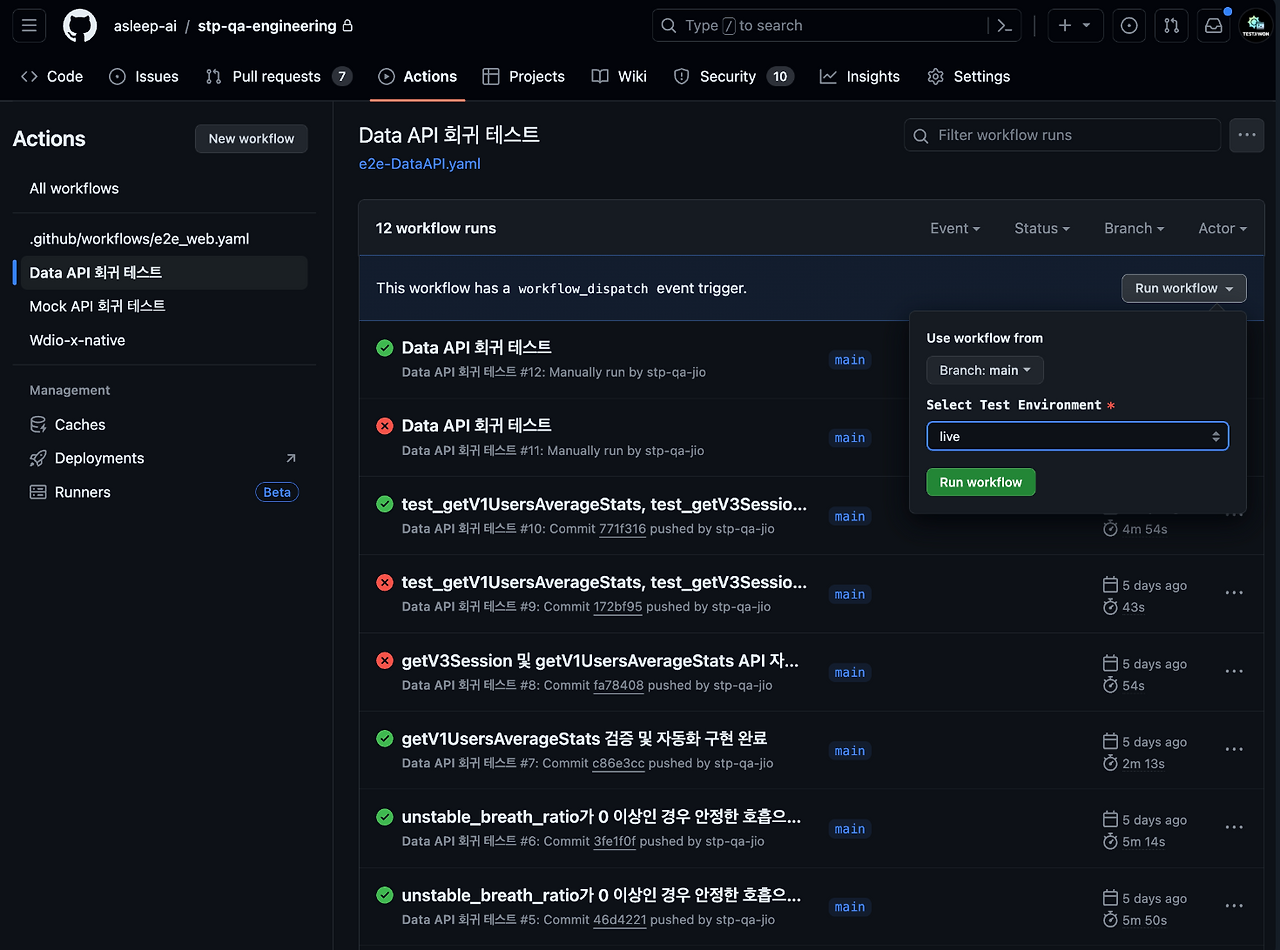Click failed status icon of run #11

pos(385,426)
